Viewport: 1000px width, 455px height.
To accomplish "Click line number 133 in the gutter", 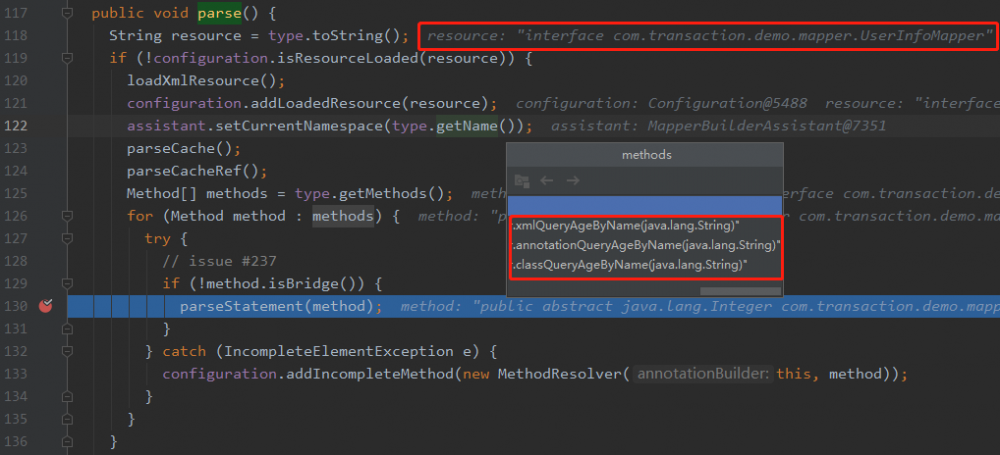I will tap(15, 374).
